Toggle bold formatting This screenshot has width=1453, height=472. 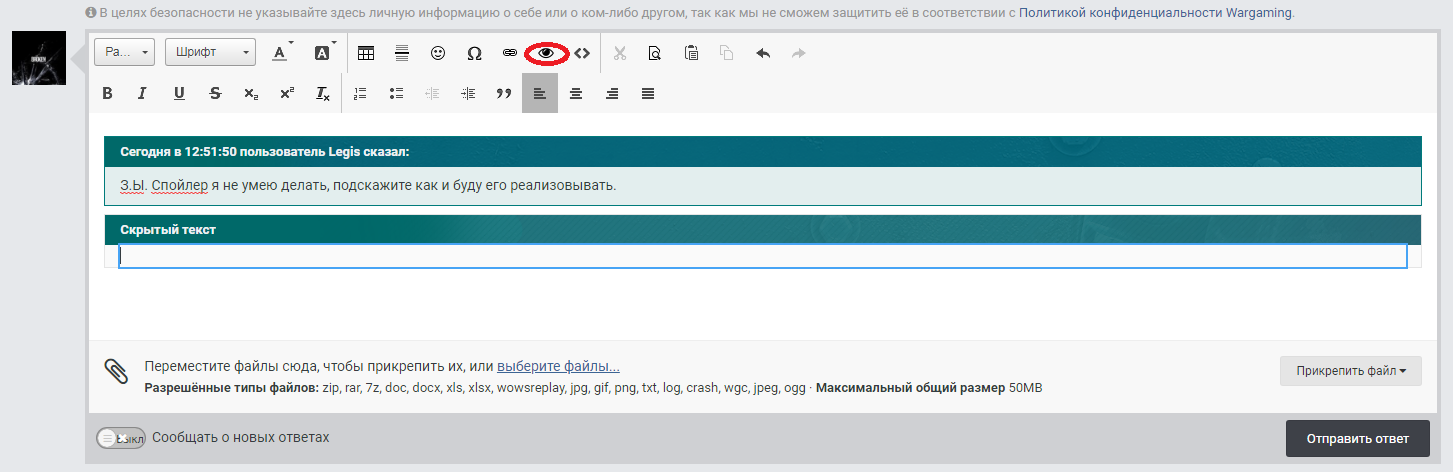pos(108,93)
